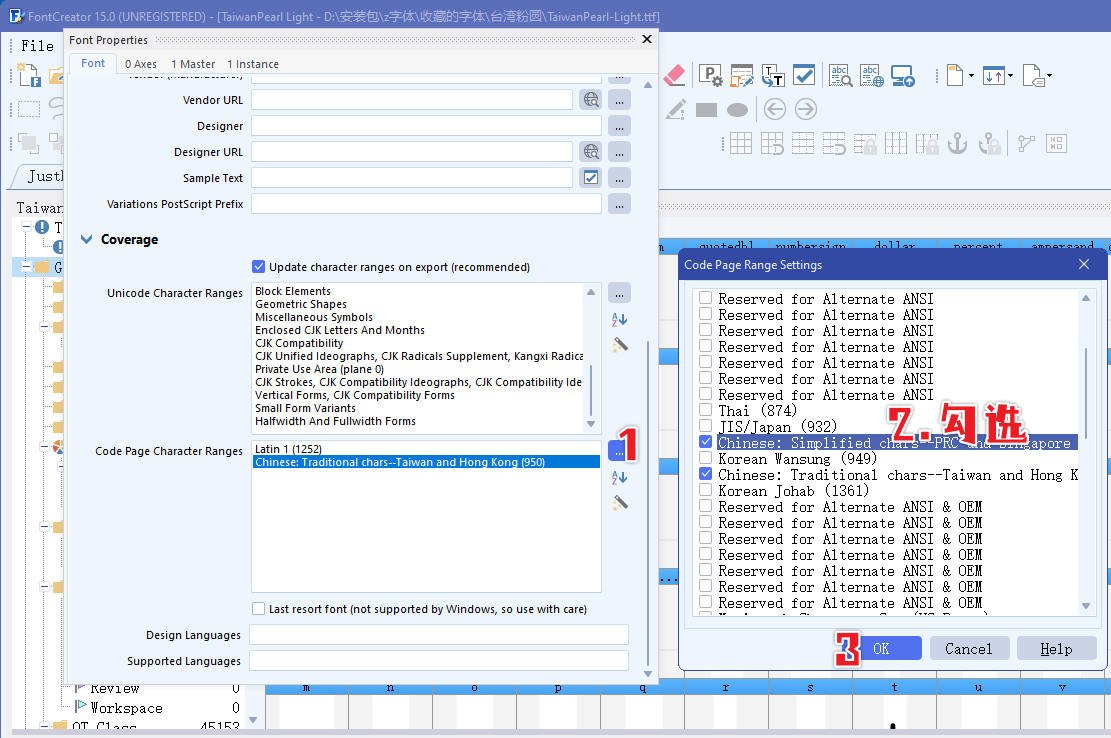Image resolution: width=1111 pixels, height=738 pixels.
Task: Click the monitor with upload arrow icon
Action: [903, 75]
